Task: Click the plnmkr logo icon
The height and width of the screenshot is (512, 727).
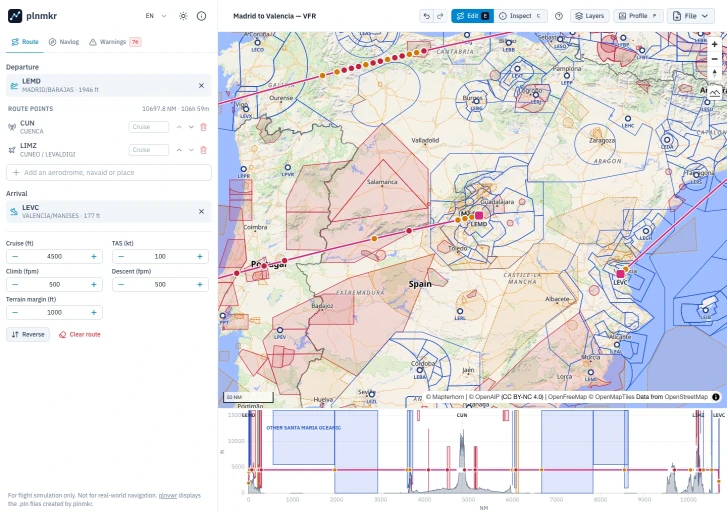Action: pyautogui.click(x=15, y=16)
